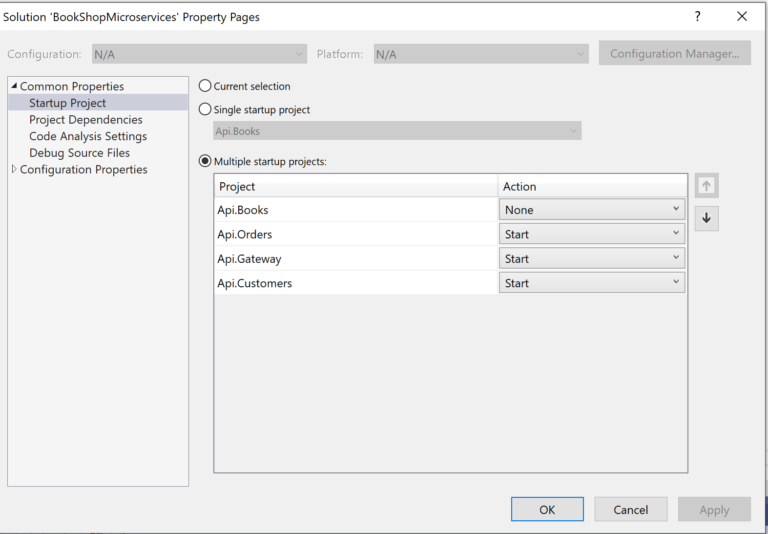Click the Cancel button
Image resolution: width=768 pixels, height=534 pixels.
[x=630, y=510]
